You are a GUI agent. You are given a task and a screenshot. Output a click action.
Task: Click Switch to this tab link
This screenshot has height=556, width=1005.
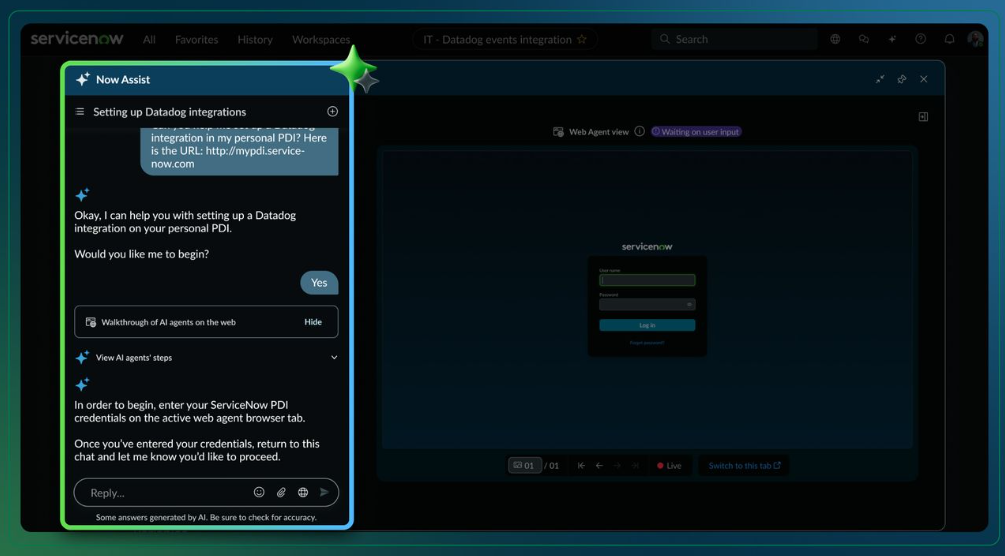coord(744,465)
